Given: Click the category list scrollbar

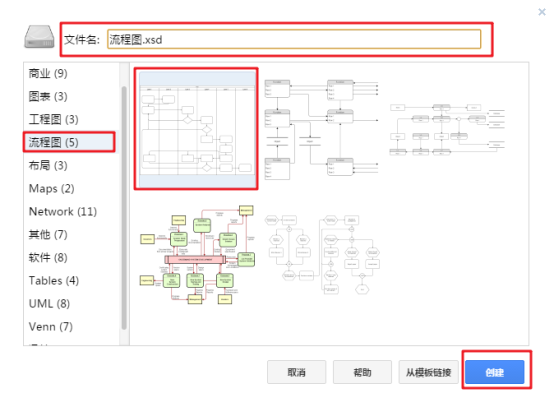Looking at the screenshot, I should [x=124, y=207].
